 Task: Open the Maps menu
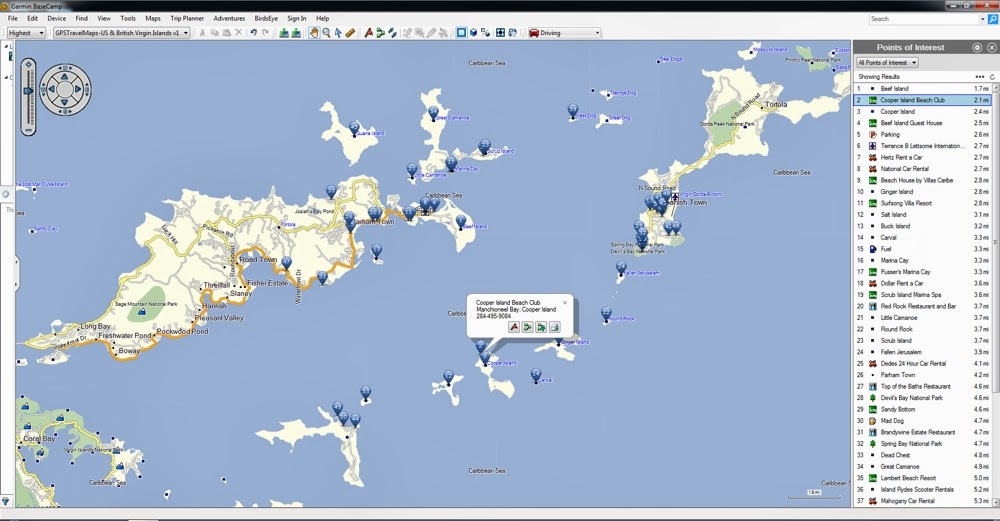(153, 18)
